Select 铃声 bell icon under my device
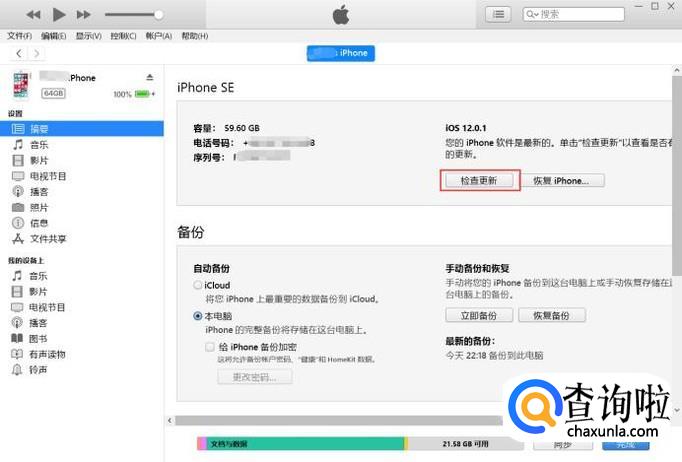The image size is (682, 462). pyautogui.click(x=17, y=370)
